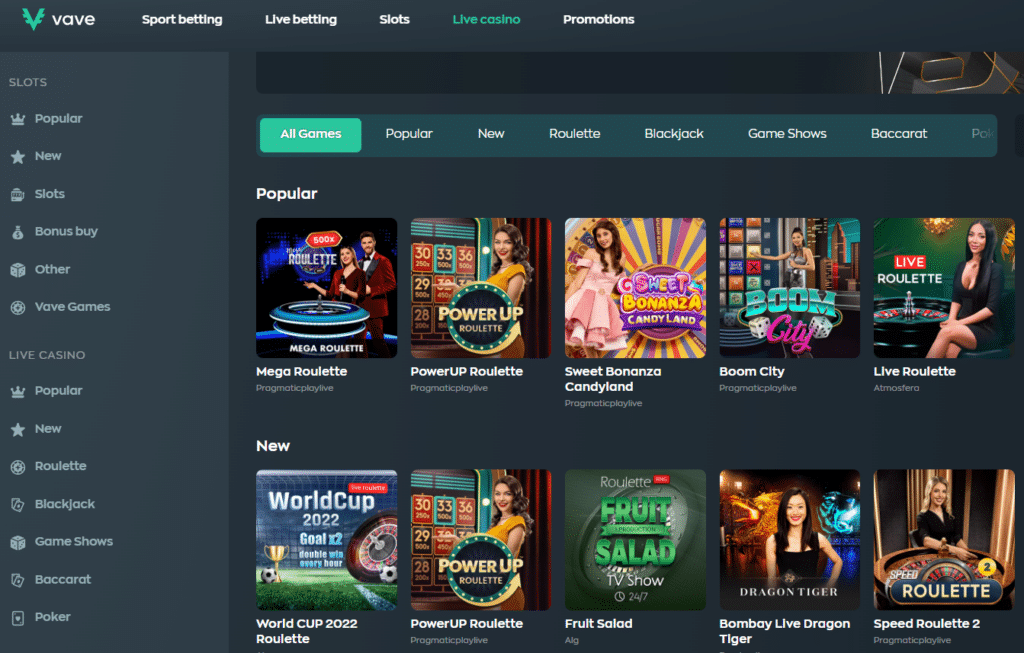The height and width of the screenshot is (653, 1024).
Task: Open Poker under the Live Casino sidebar
Action: pos(52,617)
